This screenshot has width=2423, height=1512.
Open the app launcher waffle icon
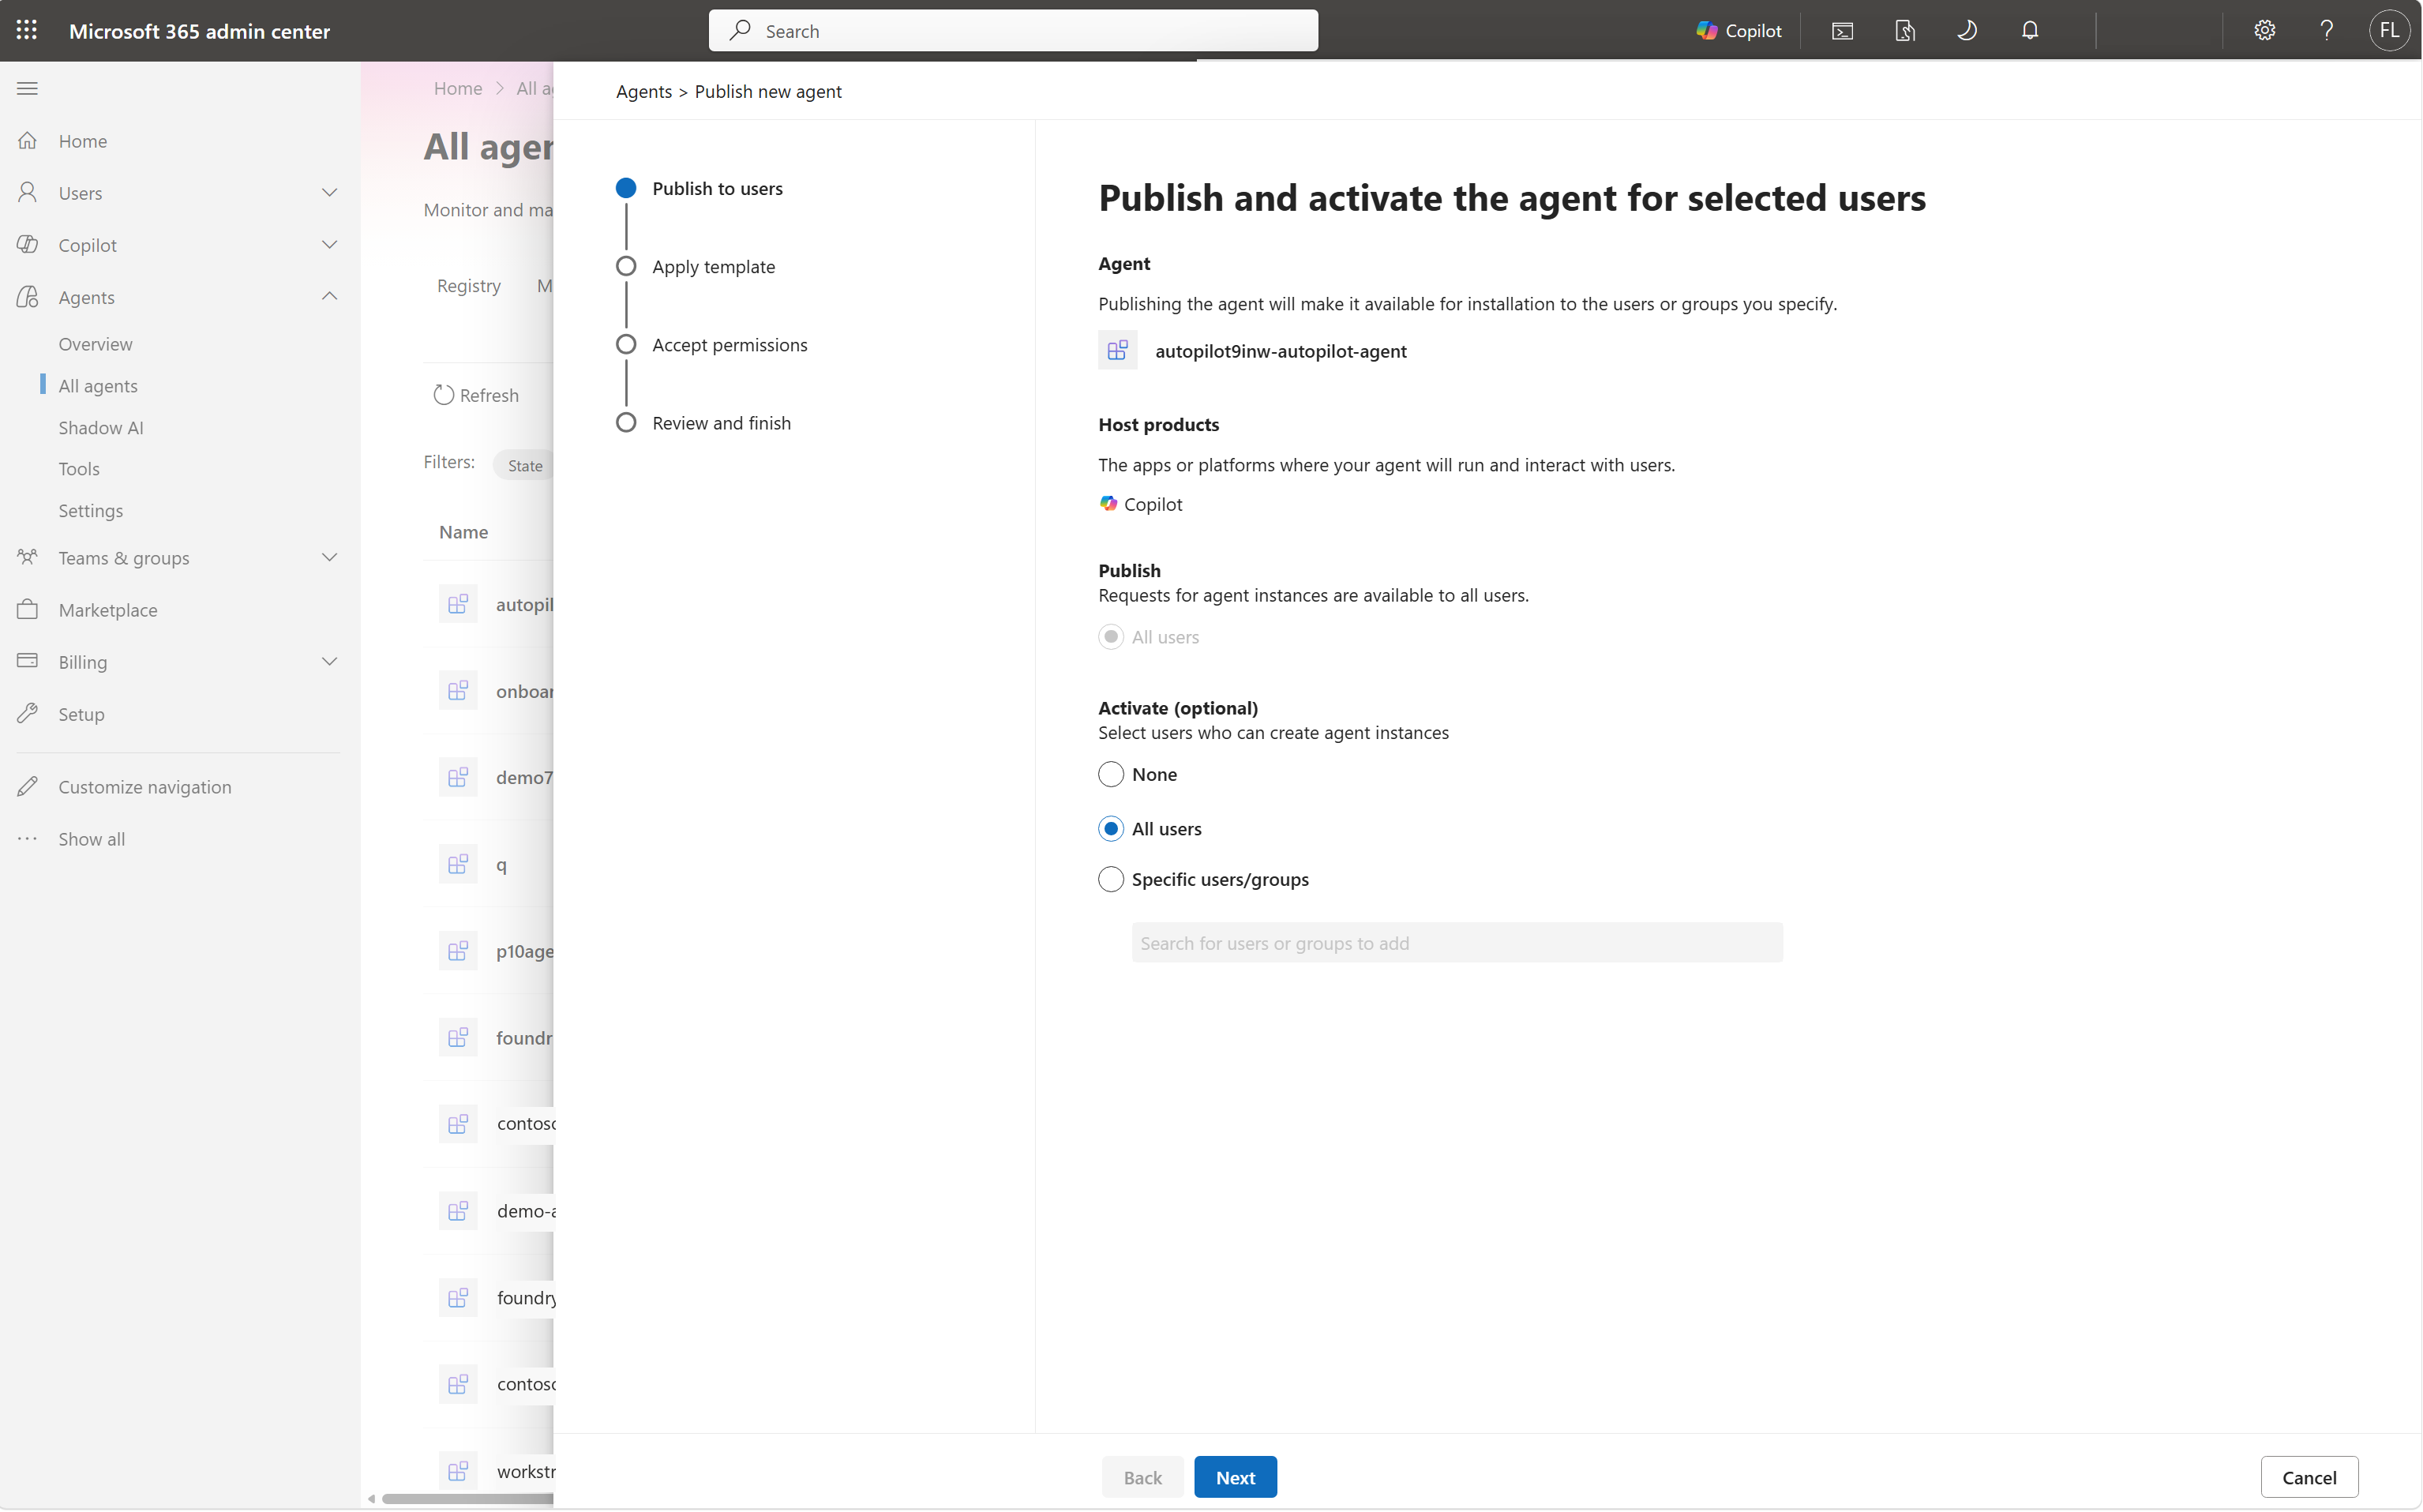pyautogui.click(x=27, y=30)
